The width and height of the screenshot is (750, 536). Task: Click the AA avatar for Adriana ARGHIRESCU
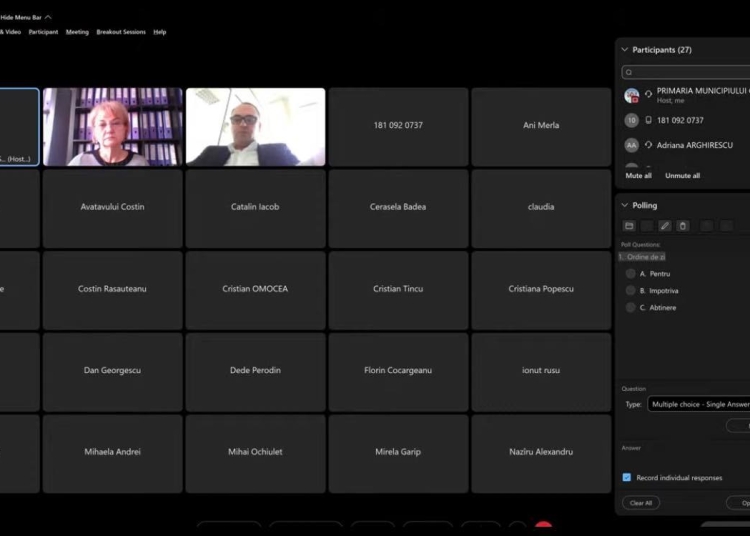(631, 145)
